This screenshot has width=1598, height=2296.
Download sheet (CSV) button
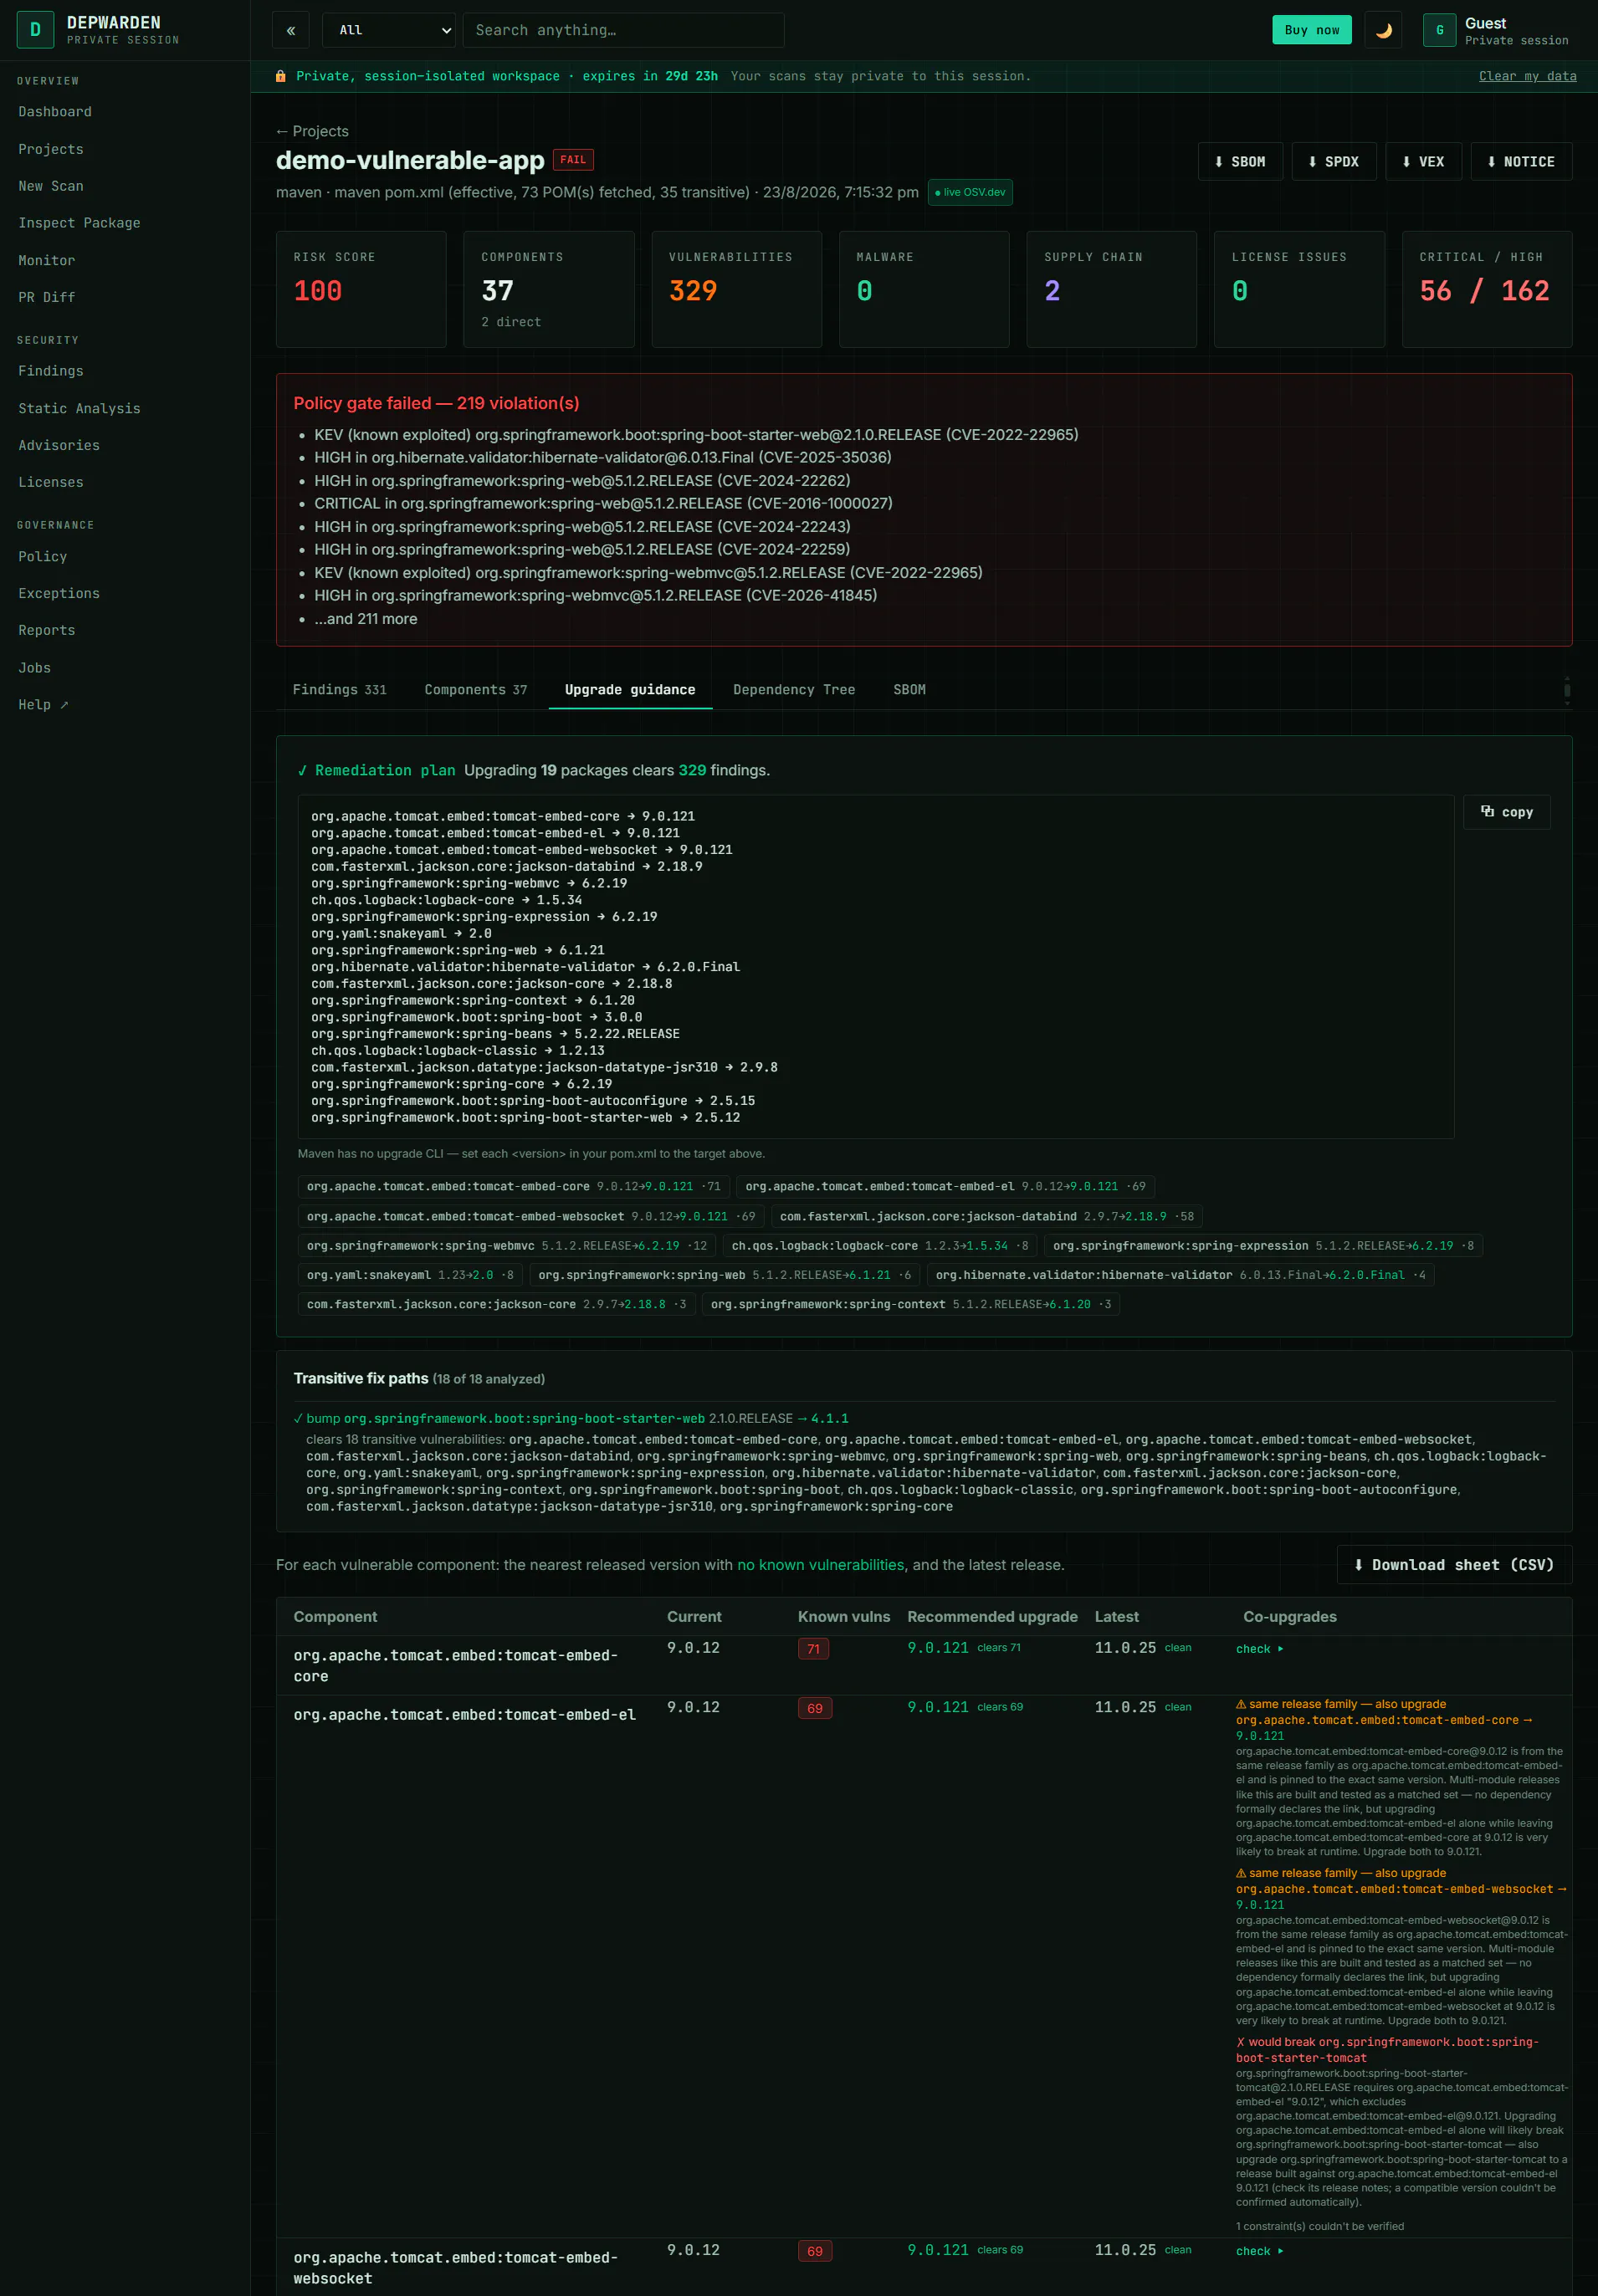1454,1565
